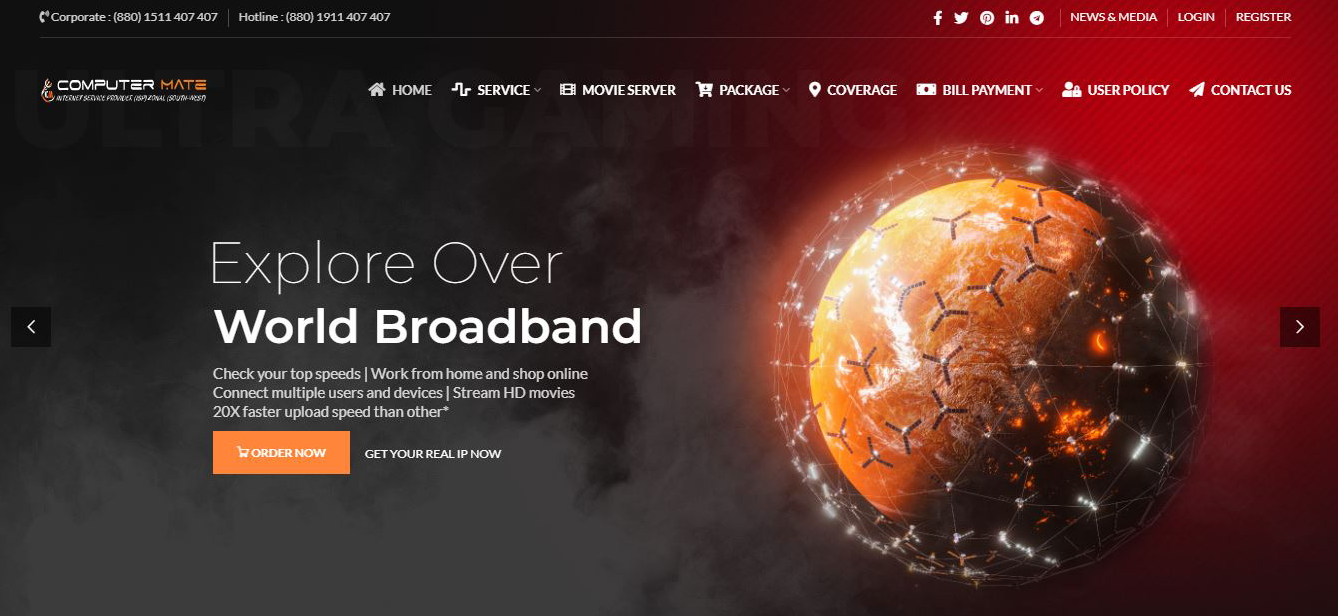The image size is (1338, 616).
Task: Open the Login link
Action: click(x=1196, y=17)
